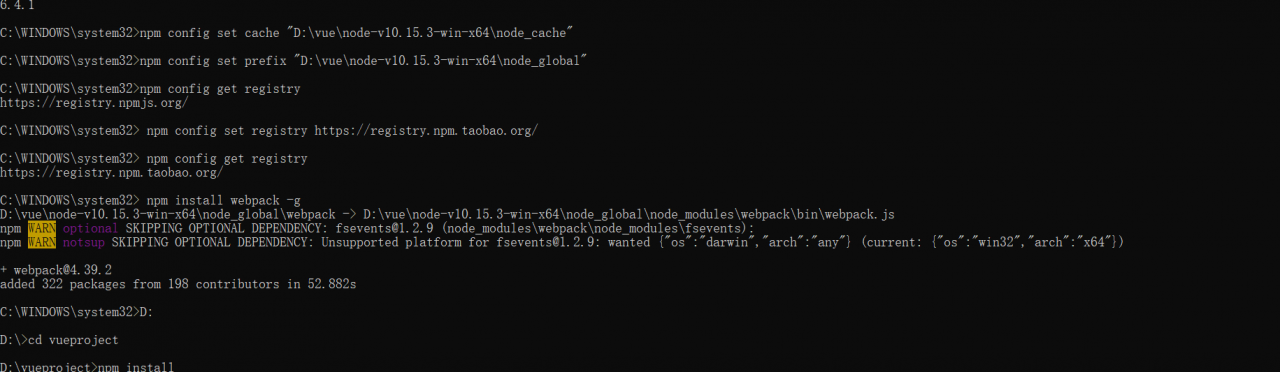The image size is (1280, 372).
Task: Click the magenta optional text
Action: tap(90, 229)
